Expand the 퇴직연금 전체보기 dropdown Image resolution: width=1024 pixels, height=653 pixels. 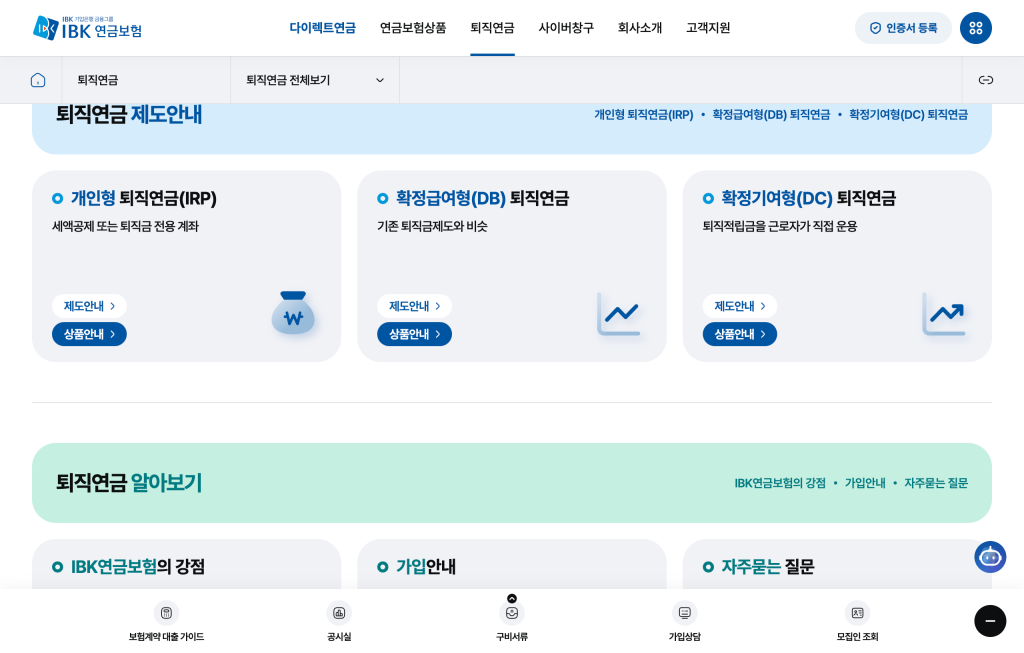click(x=314, y=80)
